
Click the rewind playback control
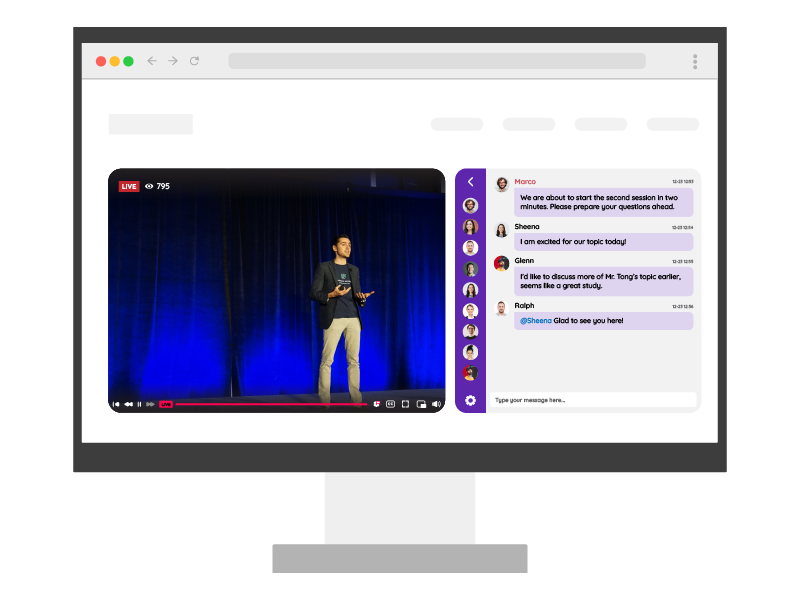(x=127, y=405)
